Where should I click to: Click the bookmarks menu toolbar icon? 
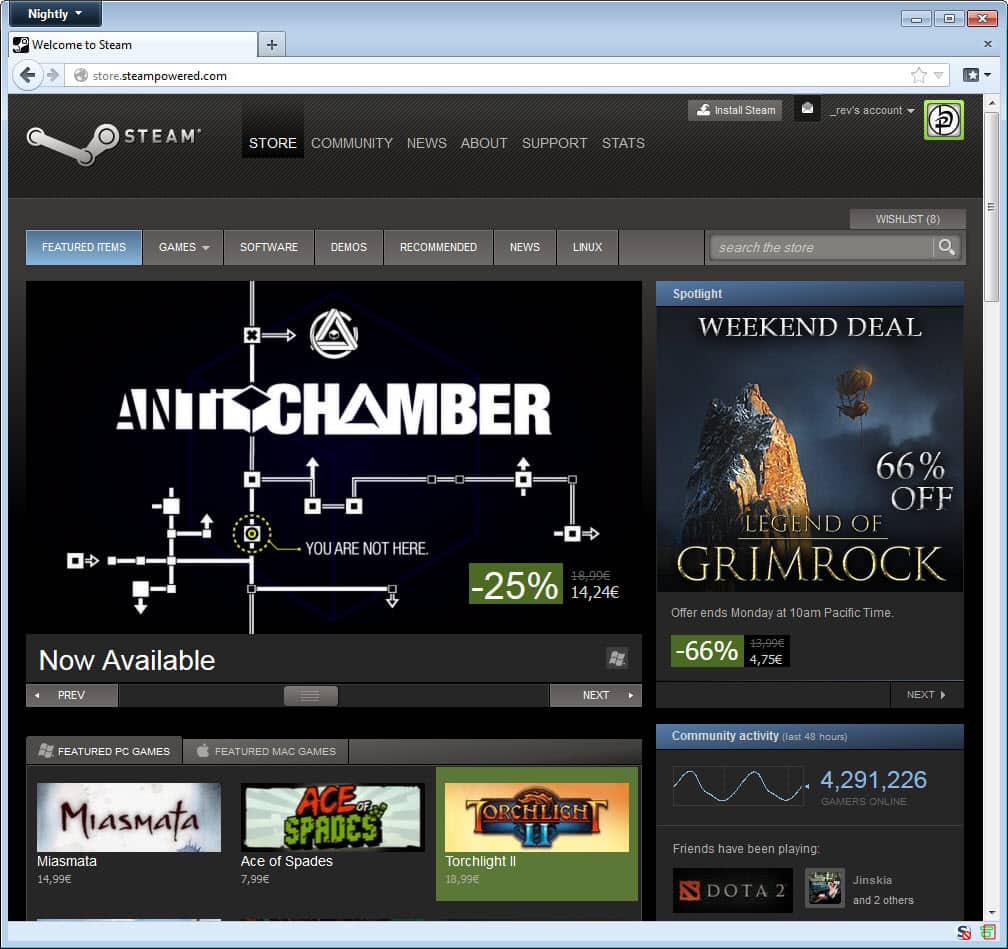pyautogui.click(x=976, y=75)
